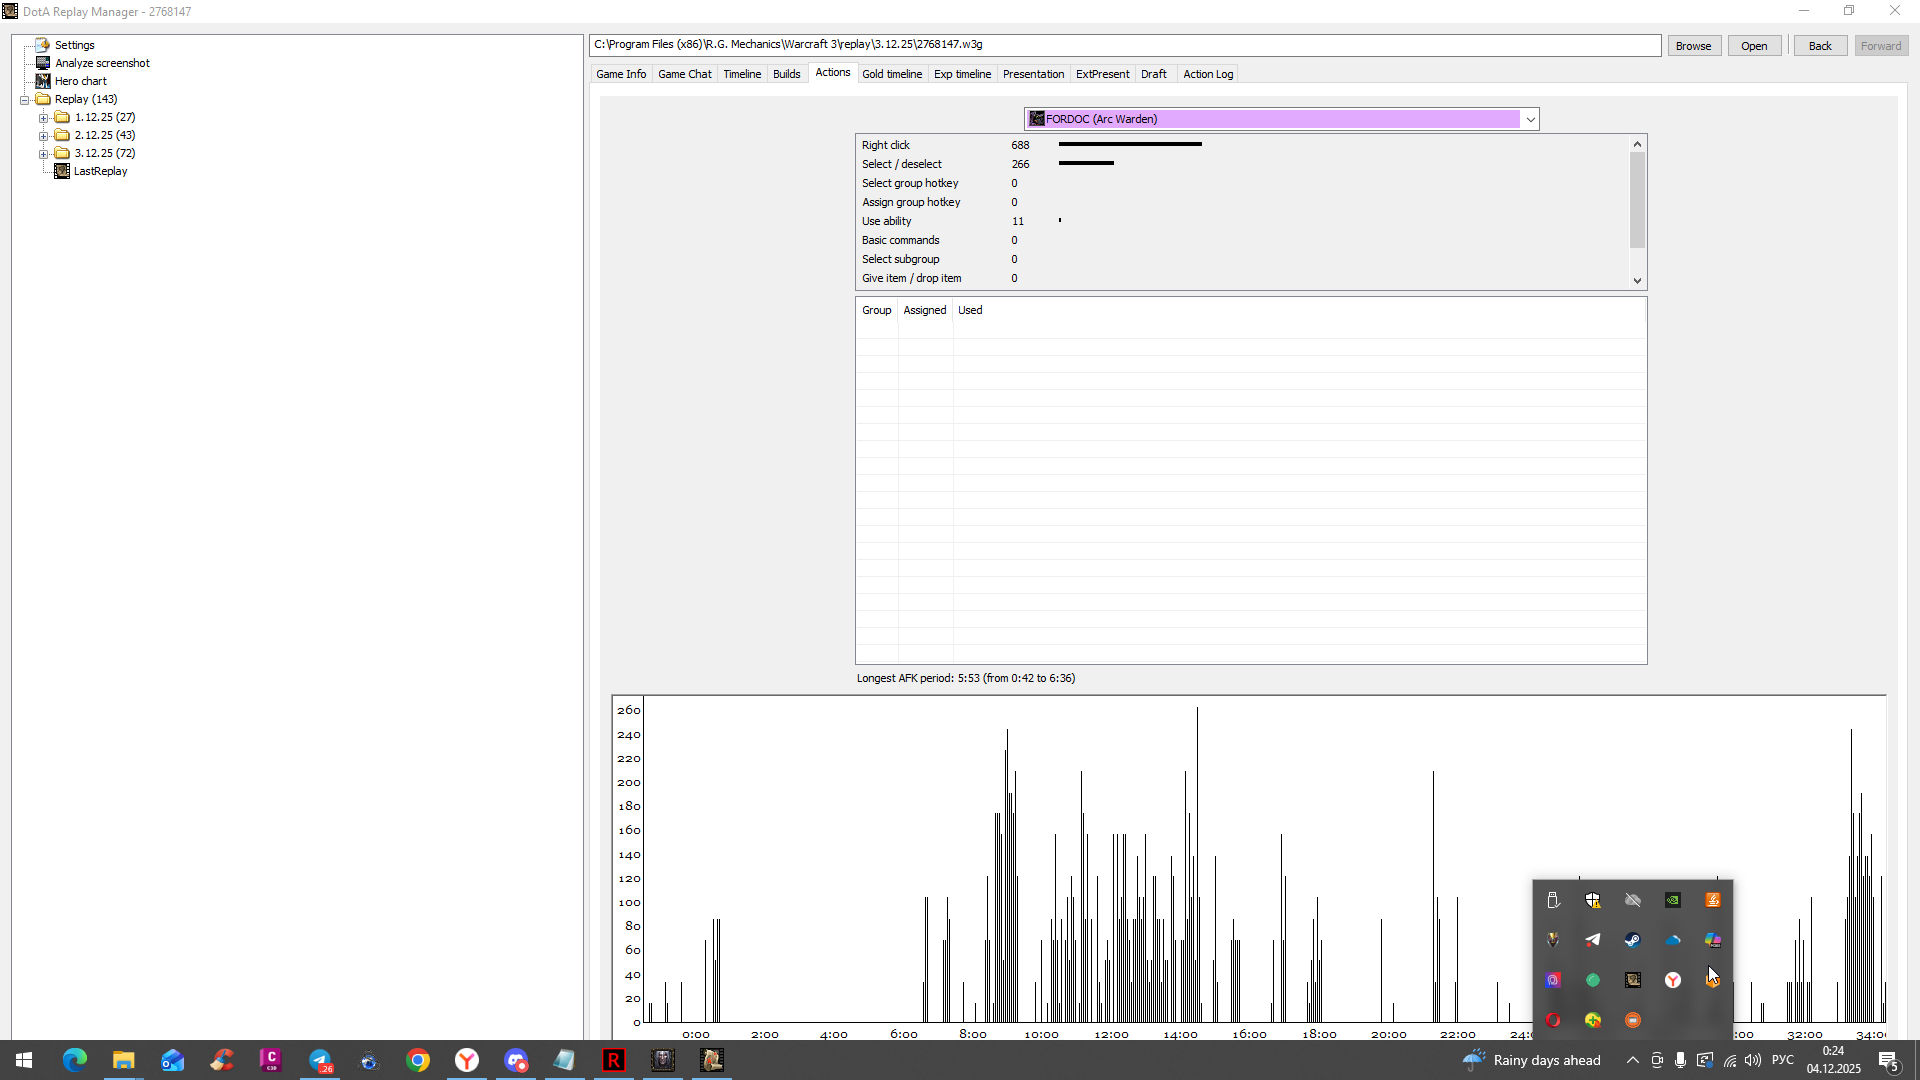Click Windows Security shield tray icon

(1592, 900)
